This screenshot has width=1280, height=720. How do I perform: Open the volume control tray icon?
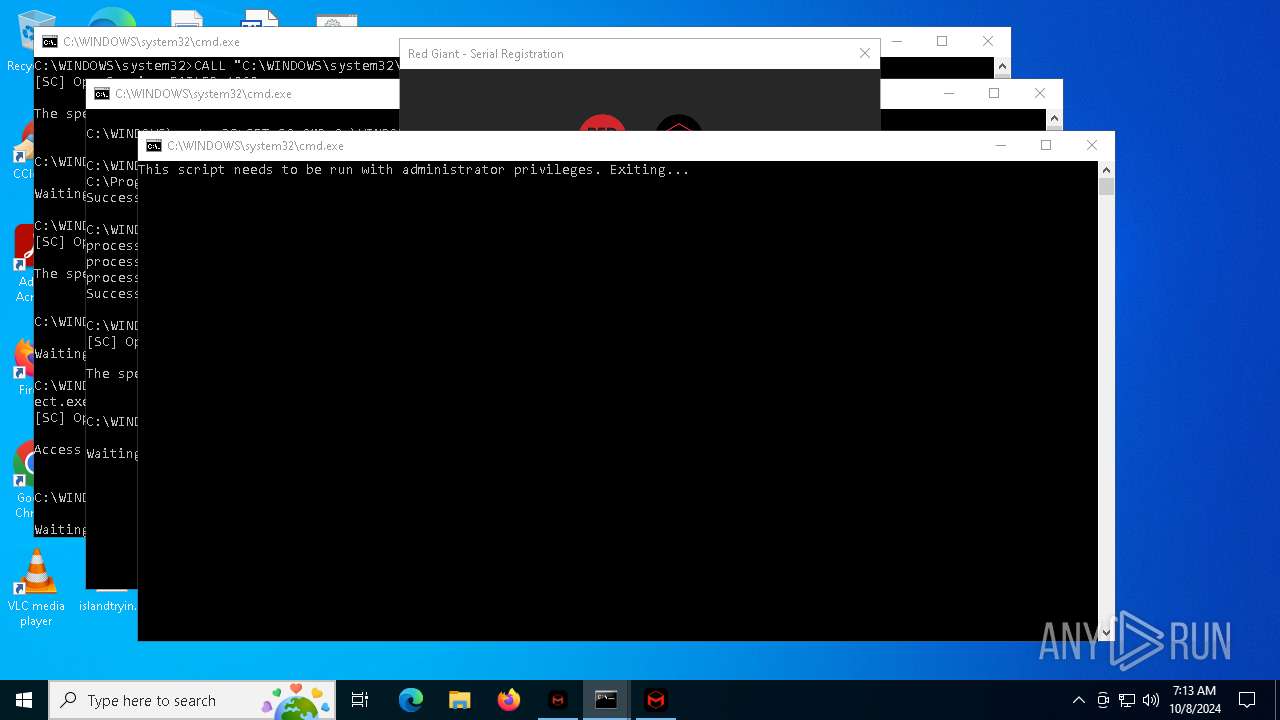tap(1151, 700)
